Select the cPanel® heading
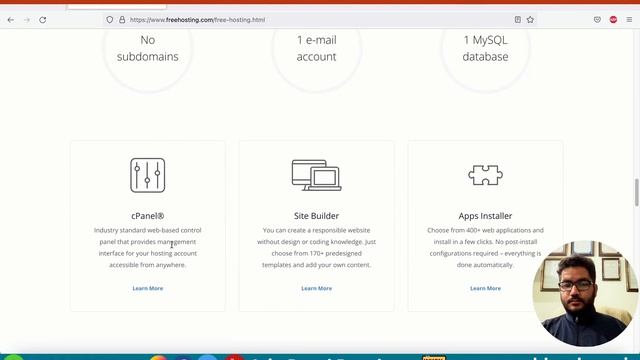The image size is (640, 360). tap(148, 216)
